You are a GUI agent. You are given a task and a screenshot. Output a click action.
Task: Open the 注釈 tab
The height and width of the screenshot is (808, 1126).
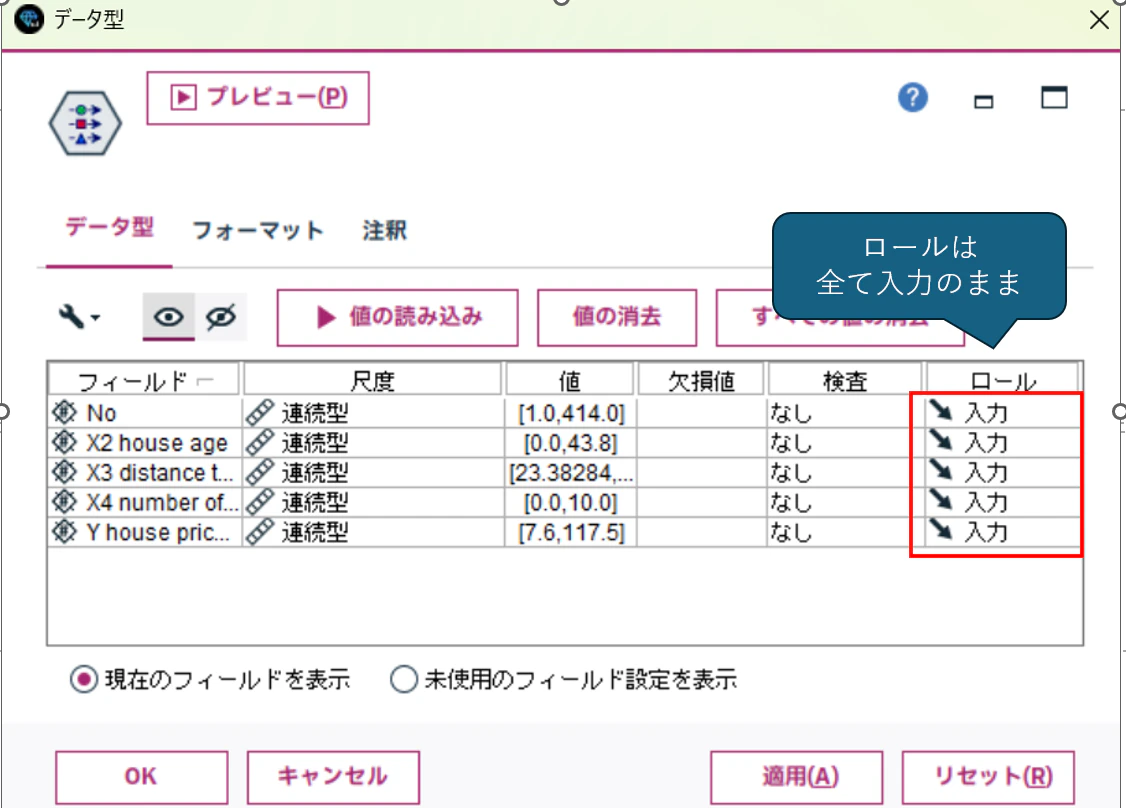pyautogui.click(x=385, y=231)
